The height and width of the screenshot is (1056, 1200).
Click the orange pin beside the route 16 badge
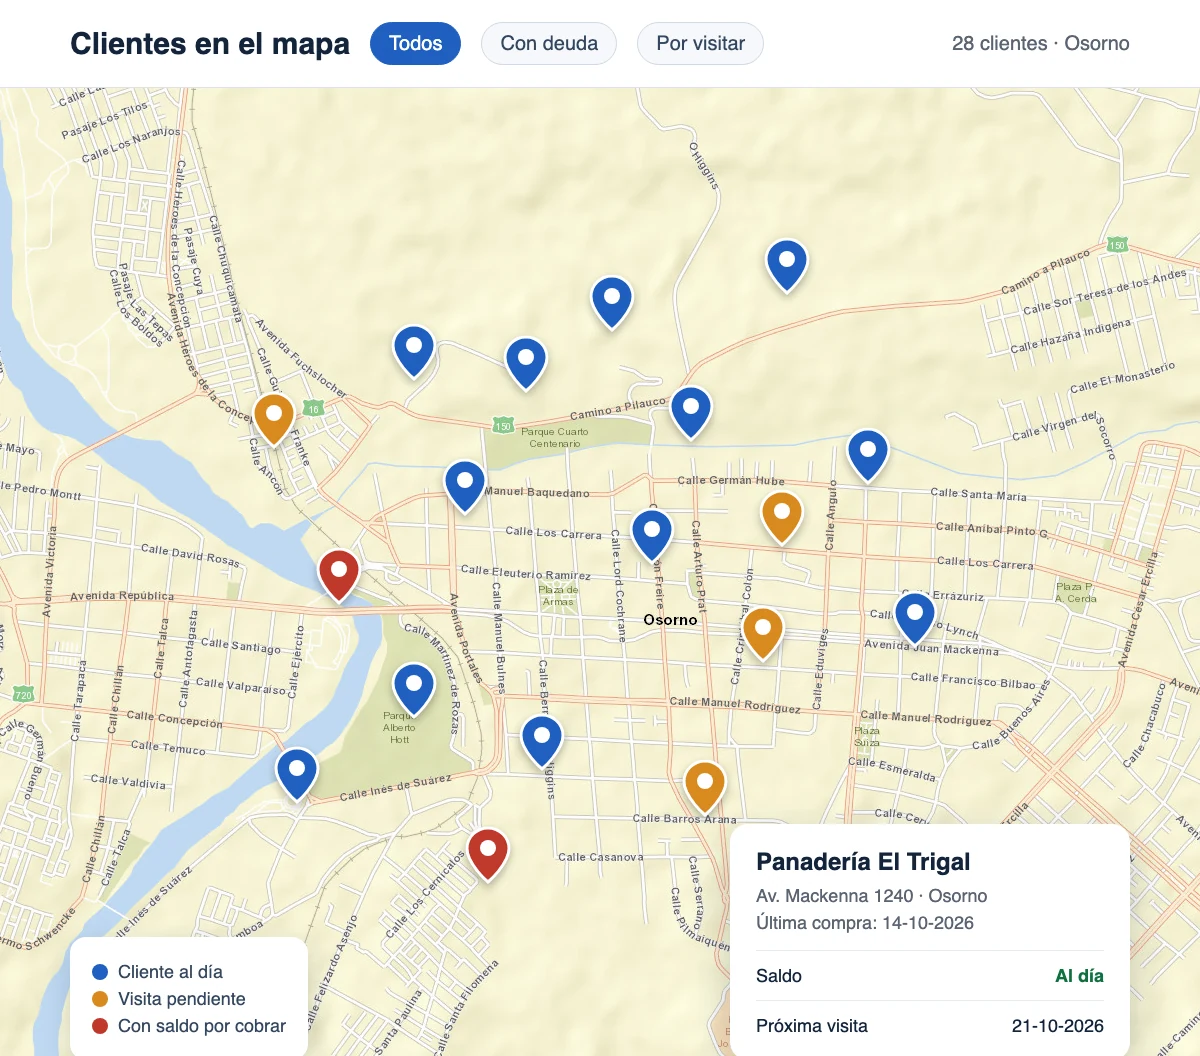(x=273, y=419)
